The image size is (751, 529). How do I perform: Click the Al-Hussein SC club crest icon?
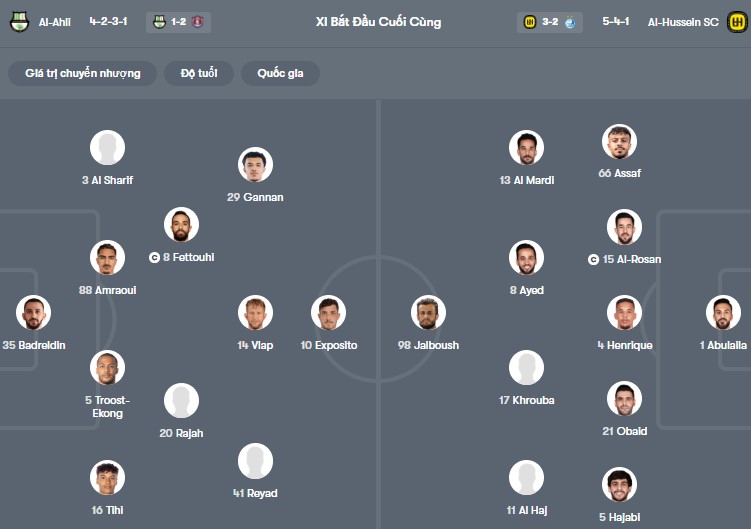[x=738, y=22]
